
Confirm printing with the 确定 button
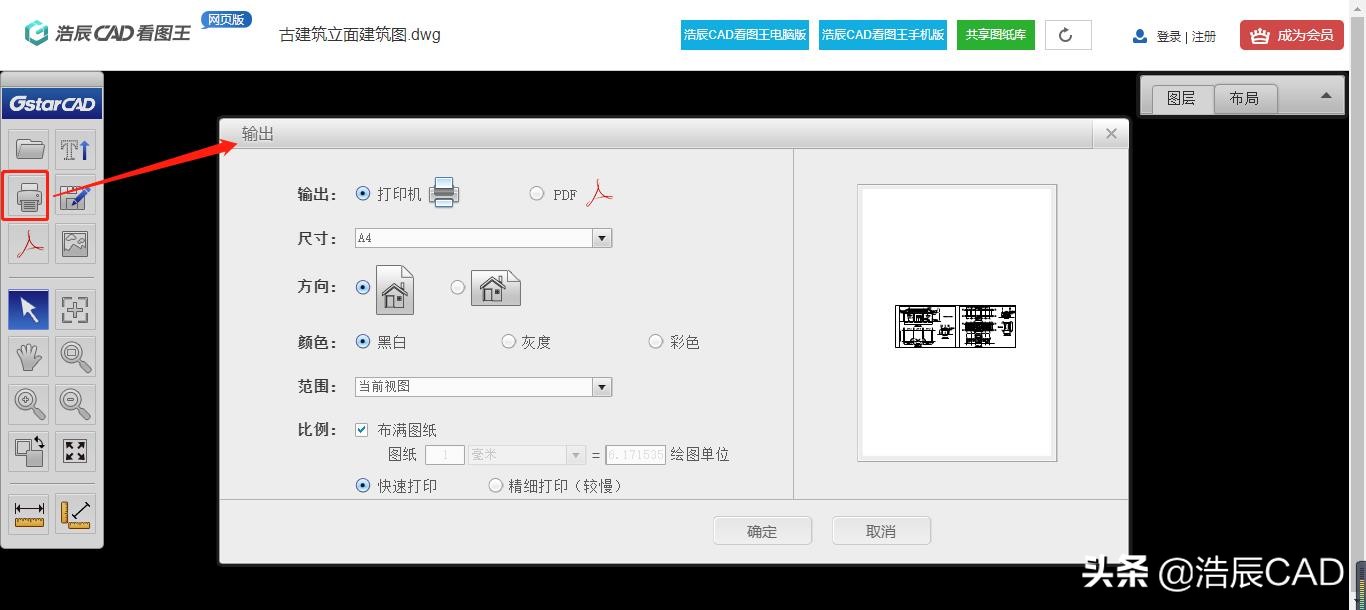[762, 530]
